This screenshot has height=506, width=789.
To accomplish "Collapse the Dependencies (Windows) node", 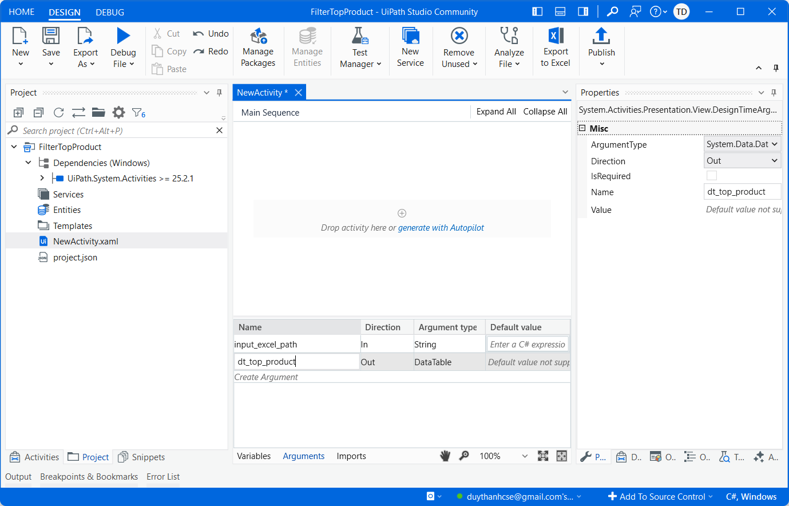I will click(29, 162).
